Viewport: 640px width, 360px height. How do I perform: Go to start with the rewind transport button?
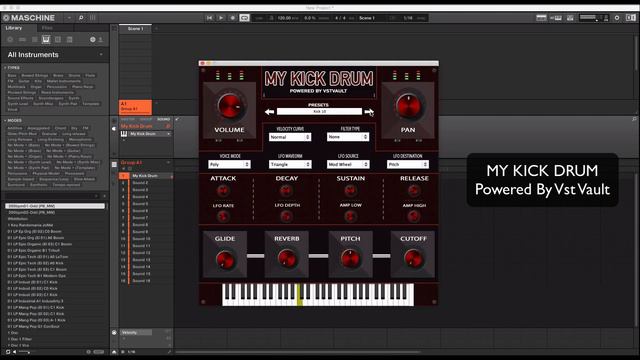coord(209,18)
